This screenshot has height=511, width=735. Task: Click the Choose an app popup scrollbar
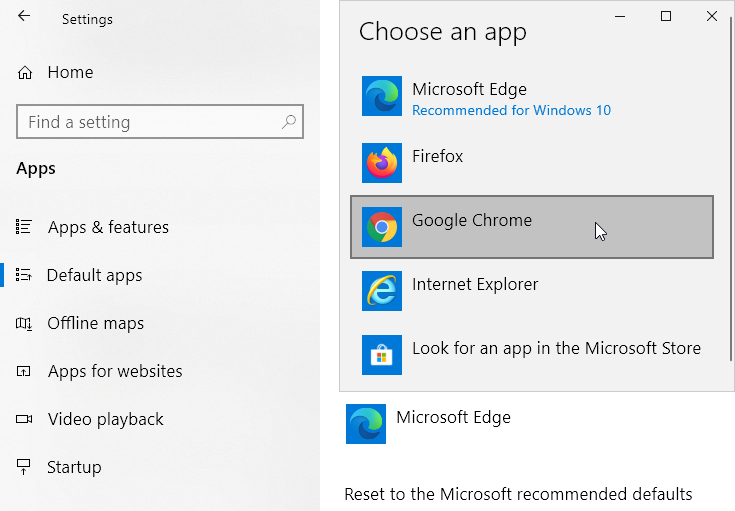point(731,188)
